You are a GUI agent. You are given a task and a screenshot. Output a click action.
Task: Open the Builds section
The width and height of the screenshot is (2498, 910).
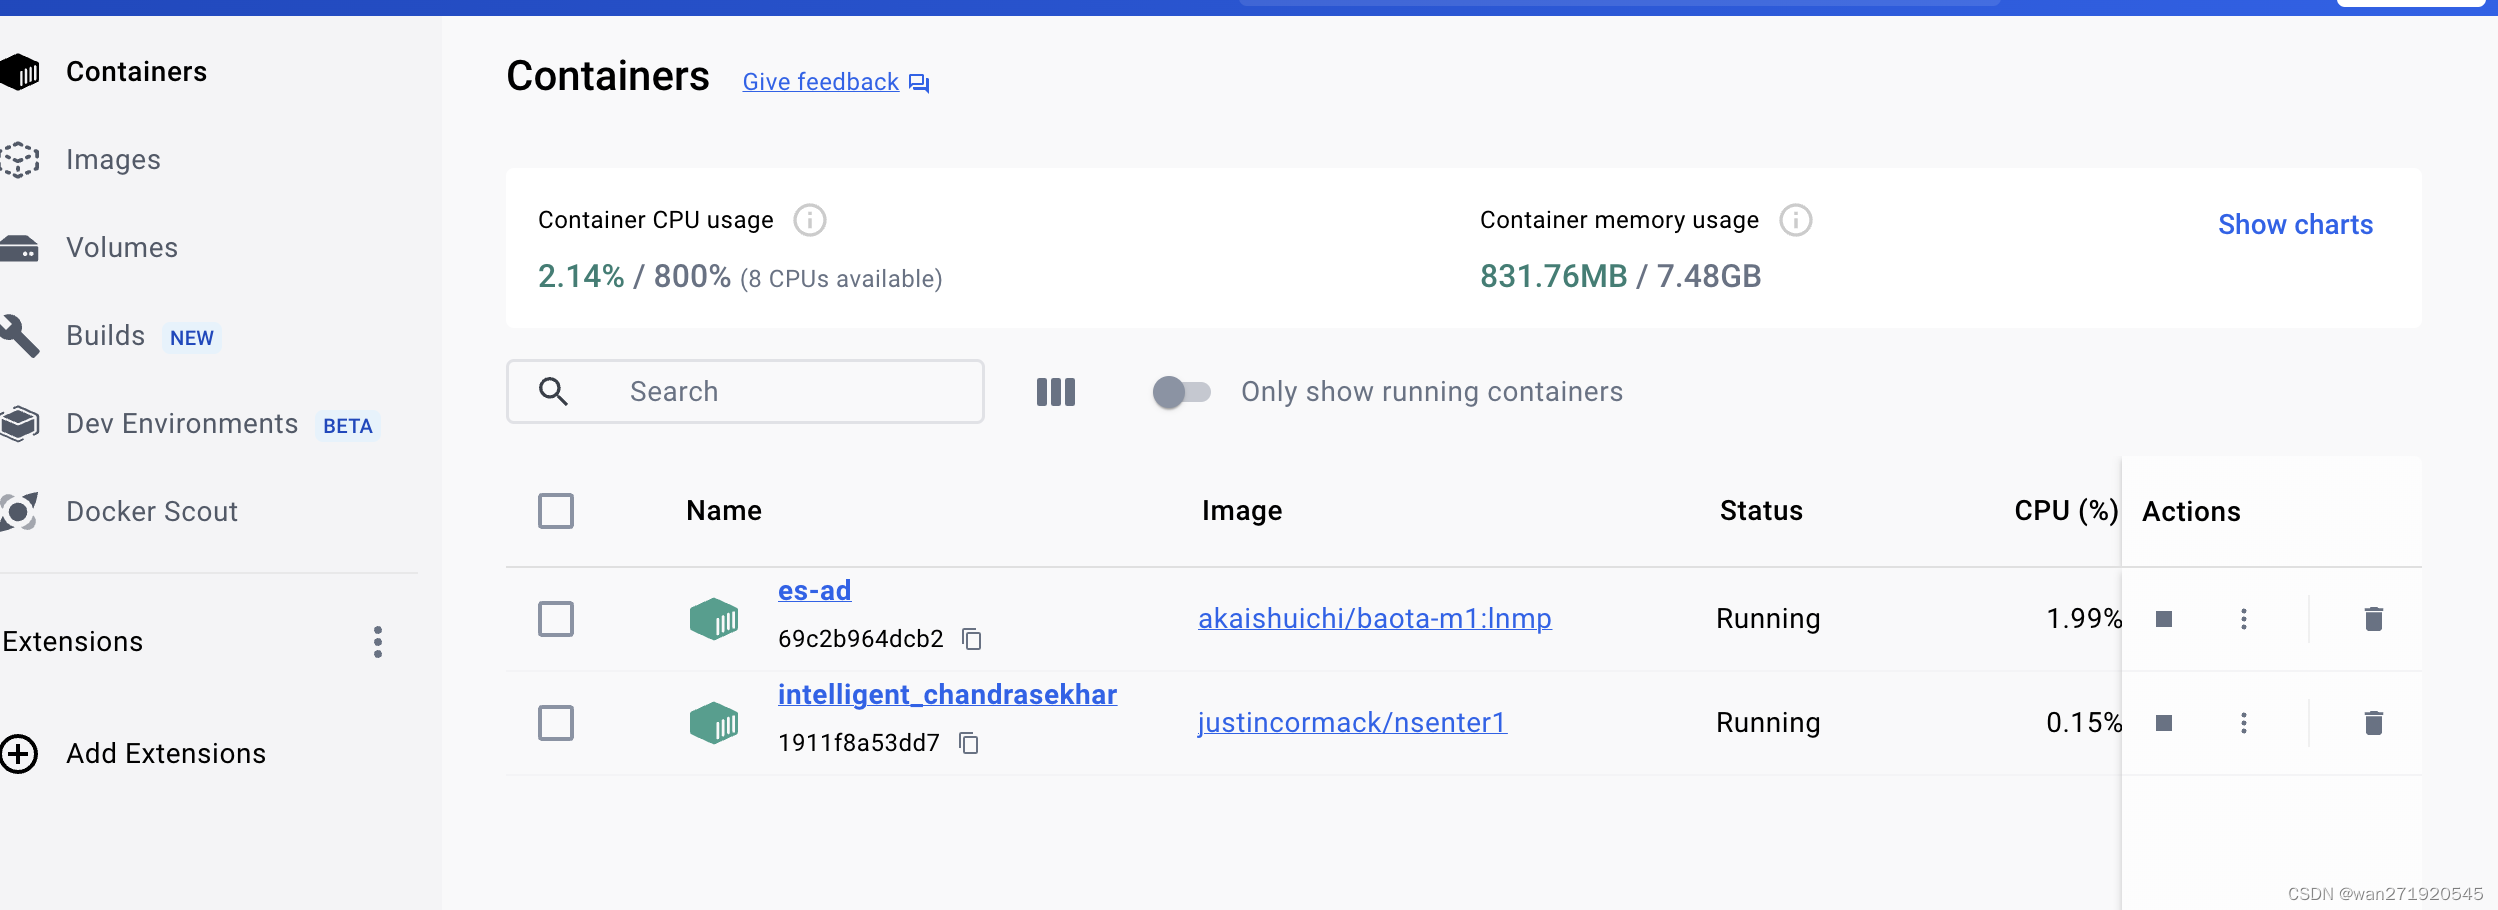point(106,336)
